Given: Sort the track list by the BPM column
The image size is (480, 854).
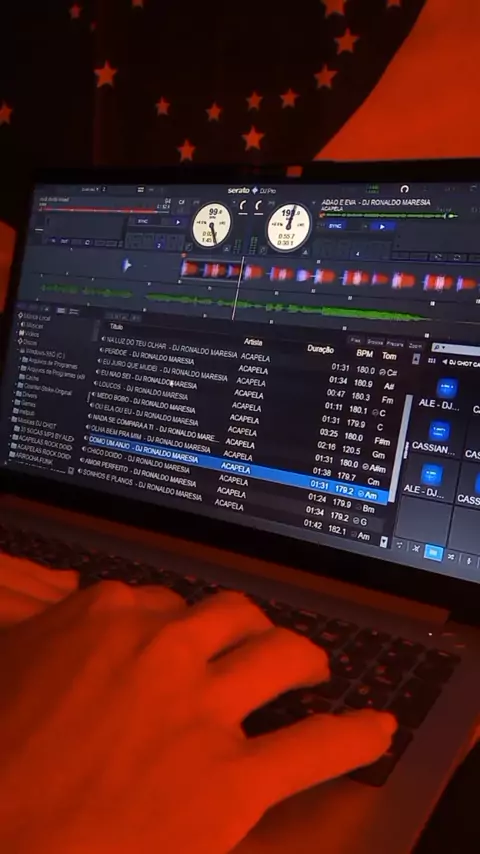Looking at the screenshot, I should [364, 353].
